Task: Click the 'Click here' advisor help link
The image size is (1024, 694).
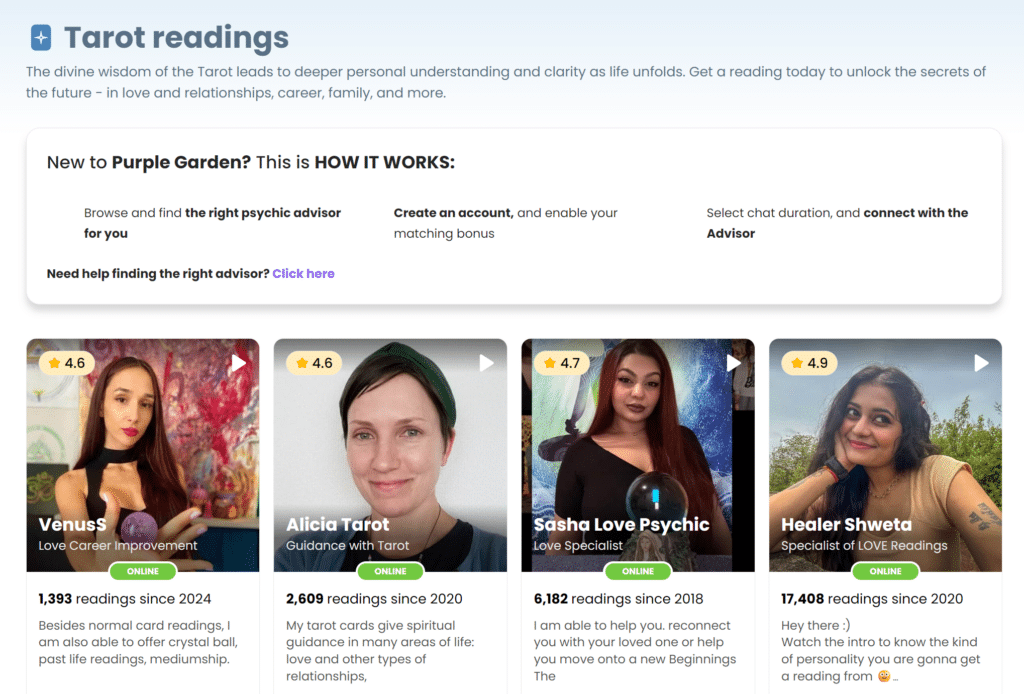Action: point(303,274)
